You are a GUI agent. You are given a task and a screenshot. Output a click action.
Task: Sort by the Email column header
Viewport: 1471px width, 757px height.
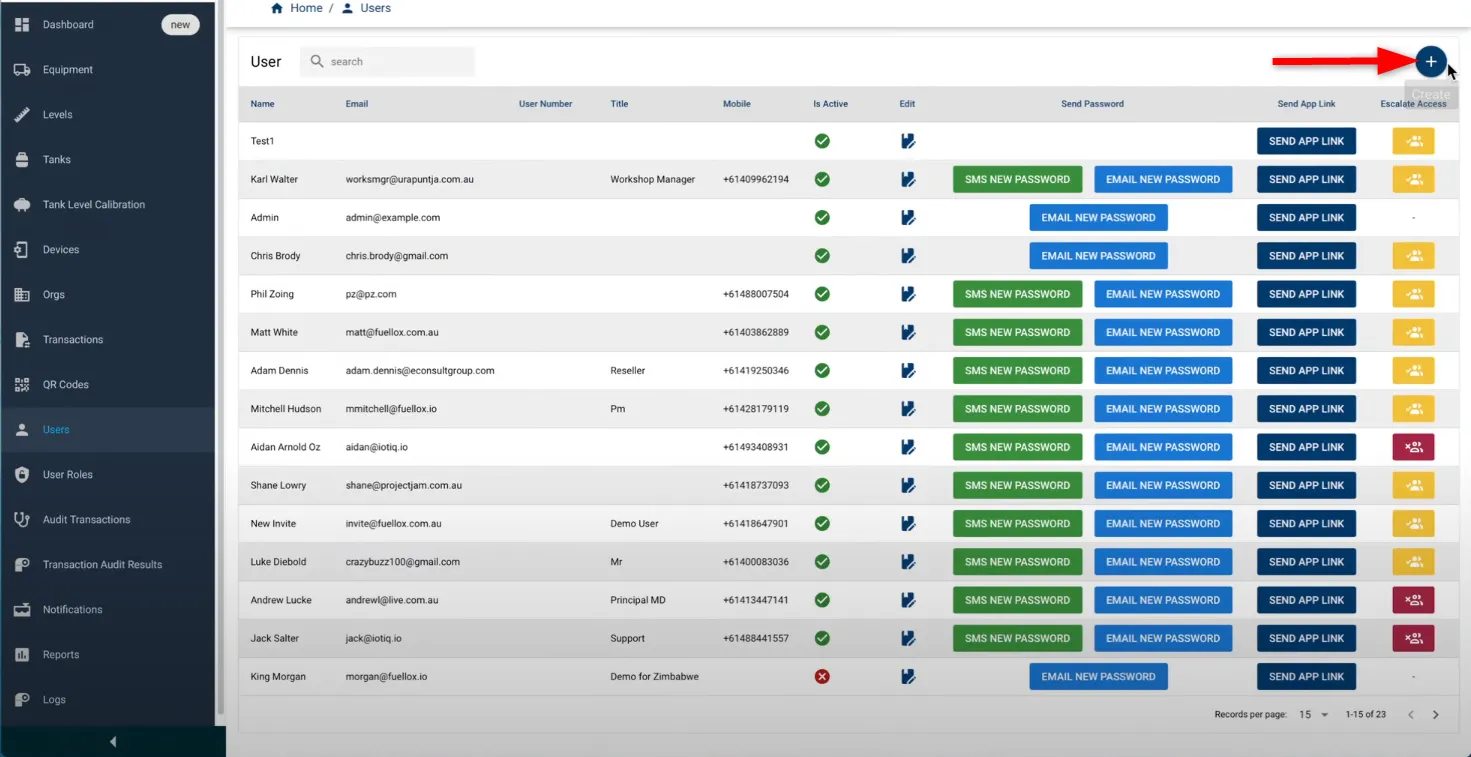[x=356, y=104]
